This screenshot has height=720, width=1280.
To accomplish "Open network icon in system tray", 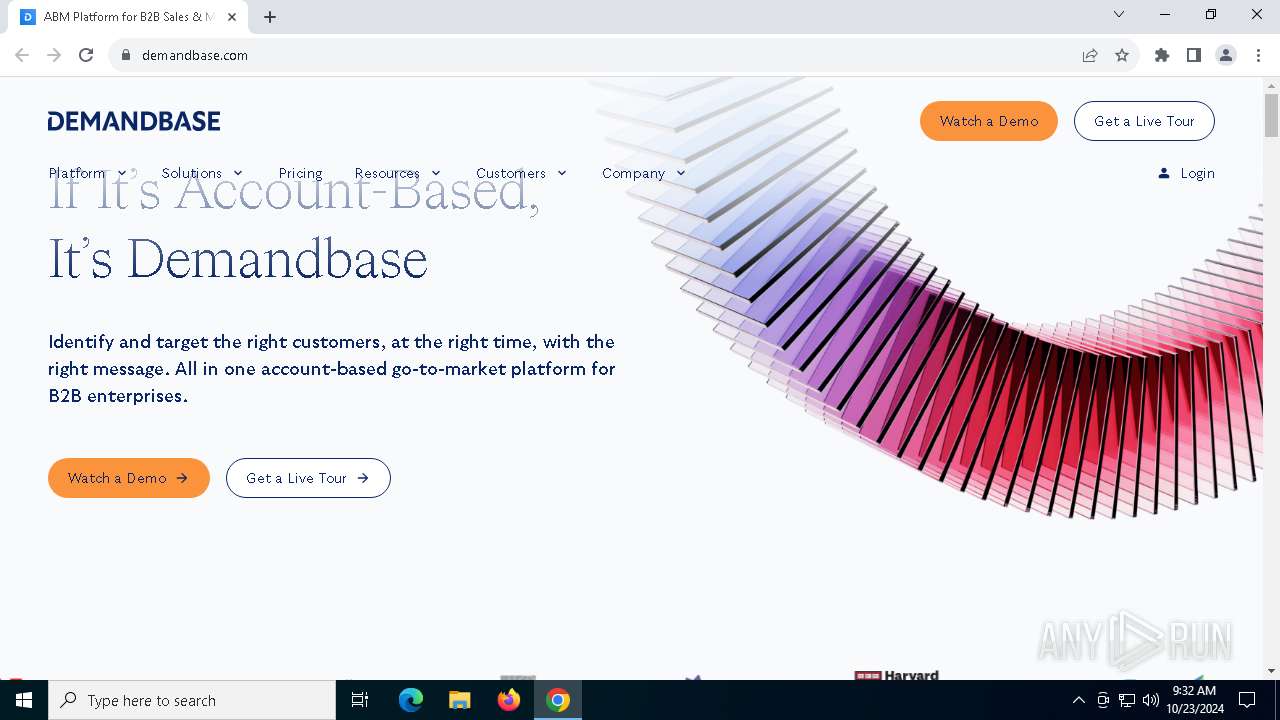I will [1127, 700].
